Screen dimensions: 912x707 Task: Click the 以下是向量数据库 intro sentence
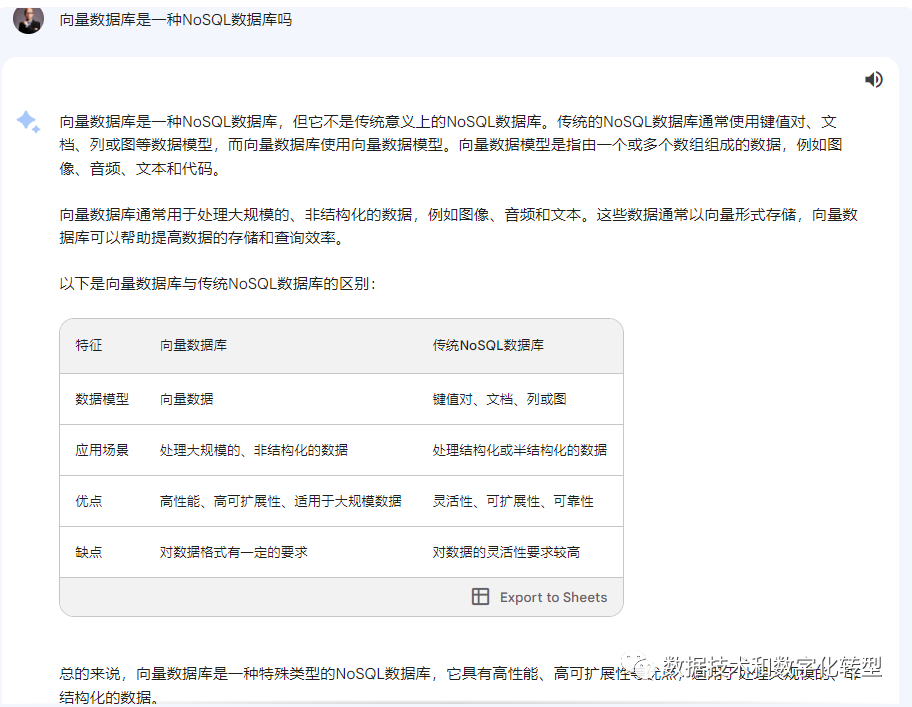coord(218,284)
